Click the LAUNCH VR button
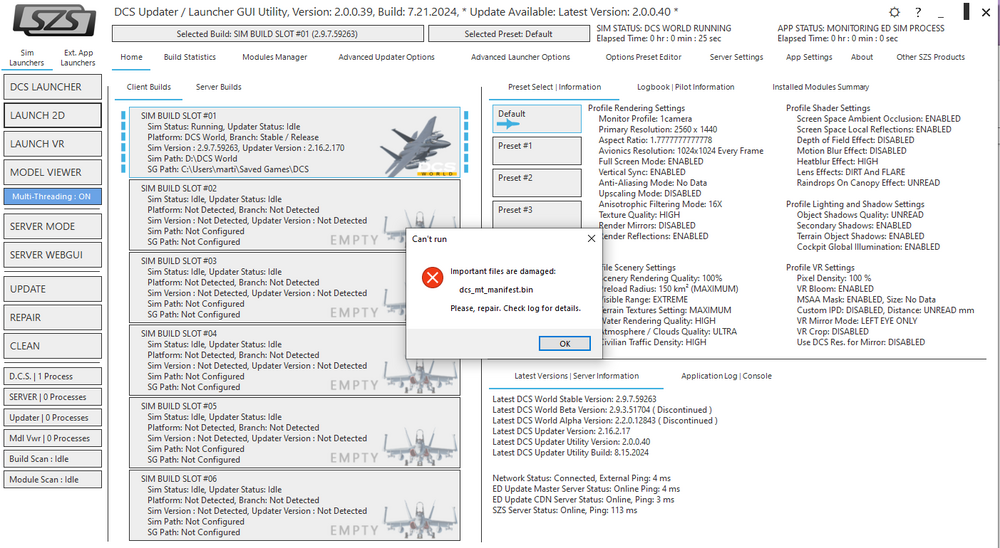1000x548 pixels. click(x=52, y=144)
